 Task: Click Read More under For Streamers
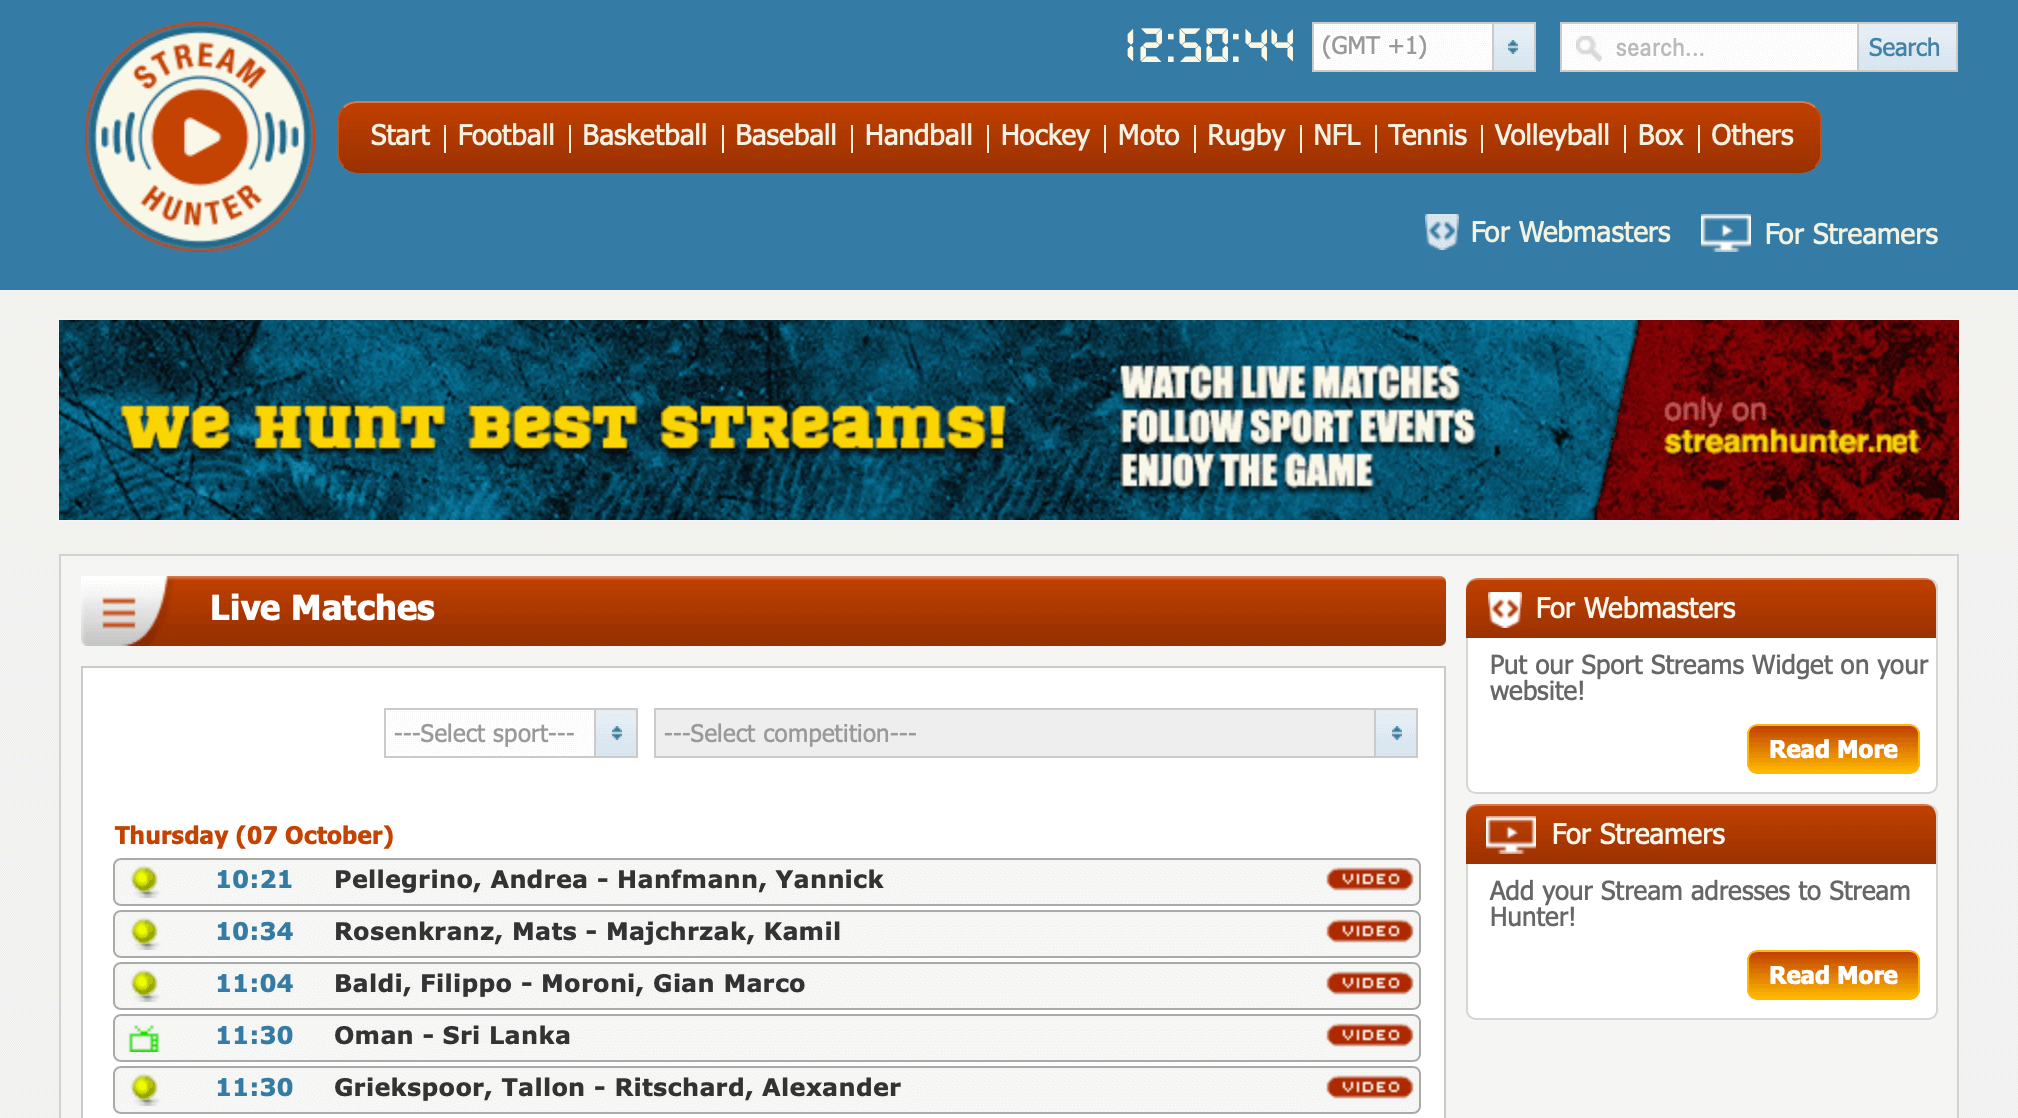pyautogui.click(x=1832, y=975)
